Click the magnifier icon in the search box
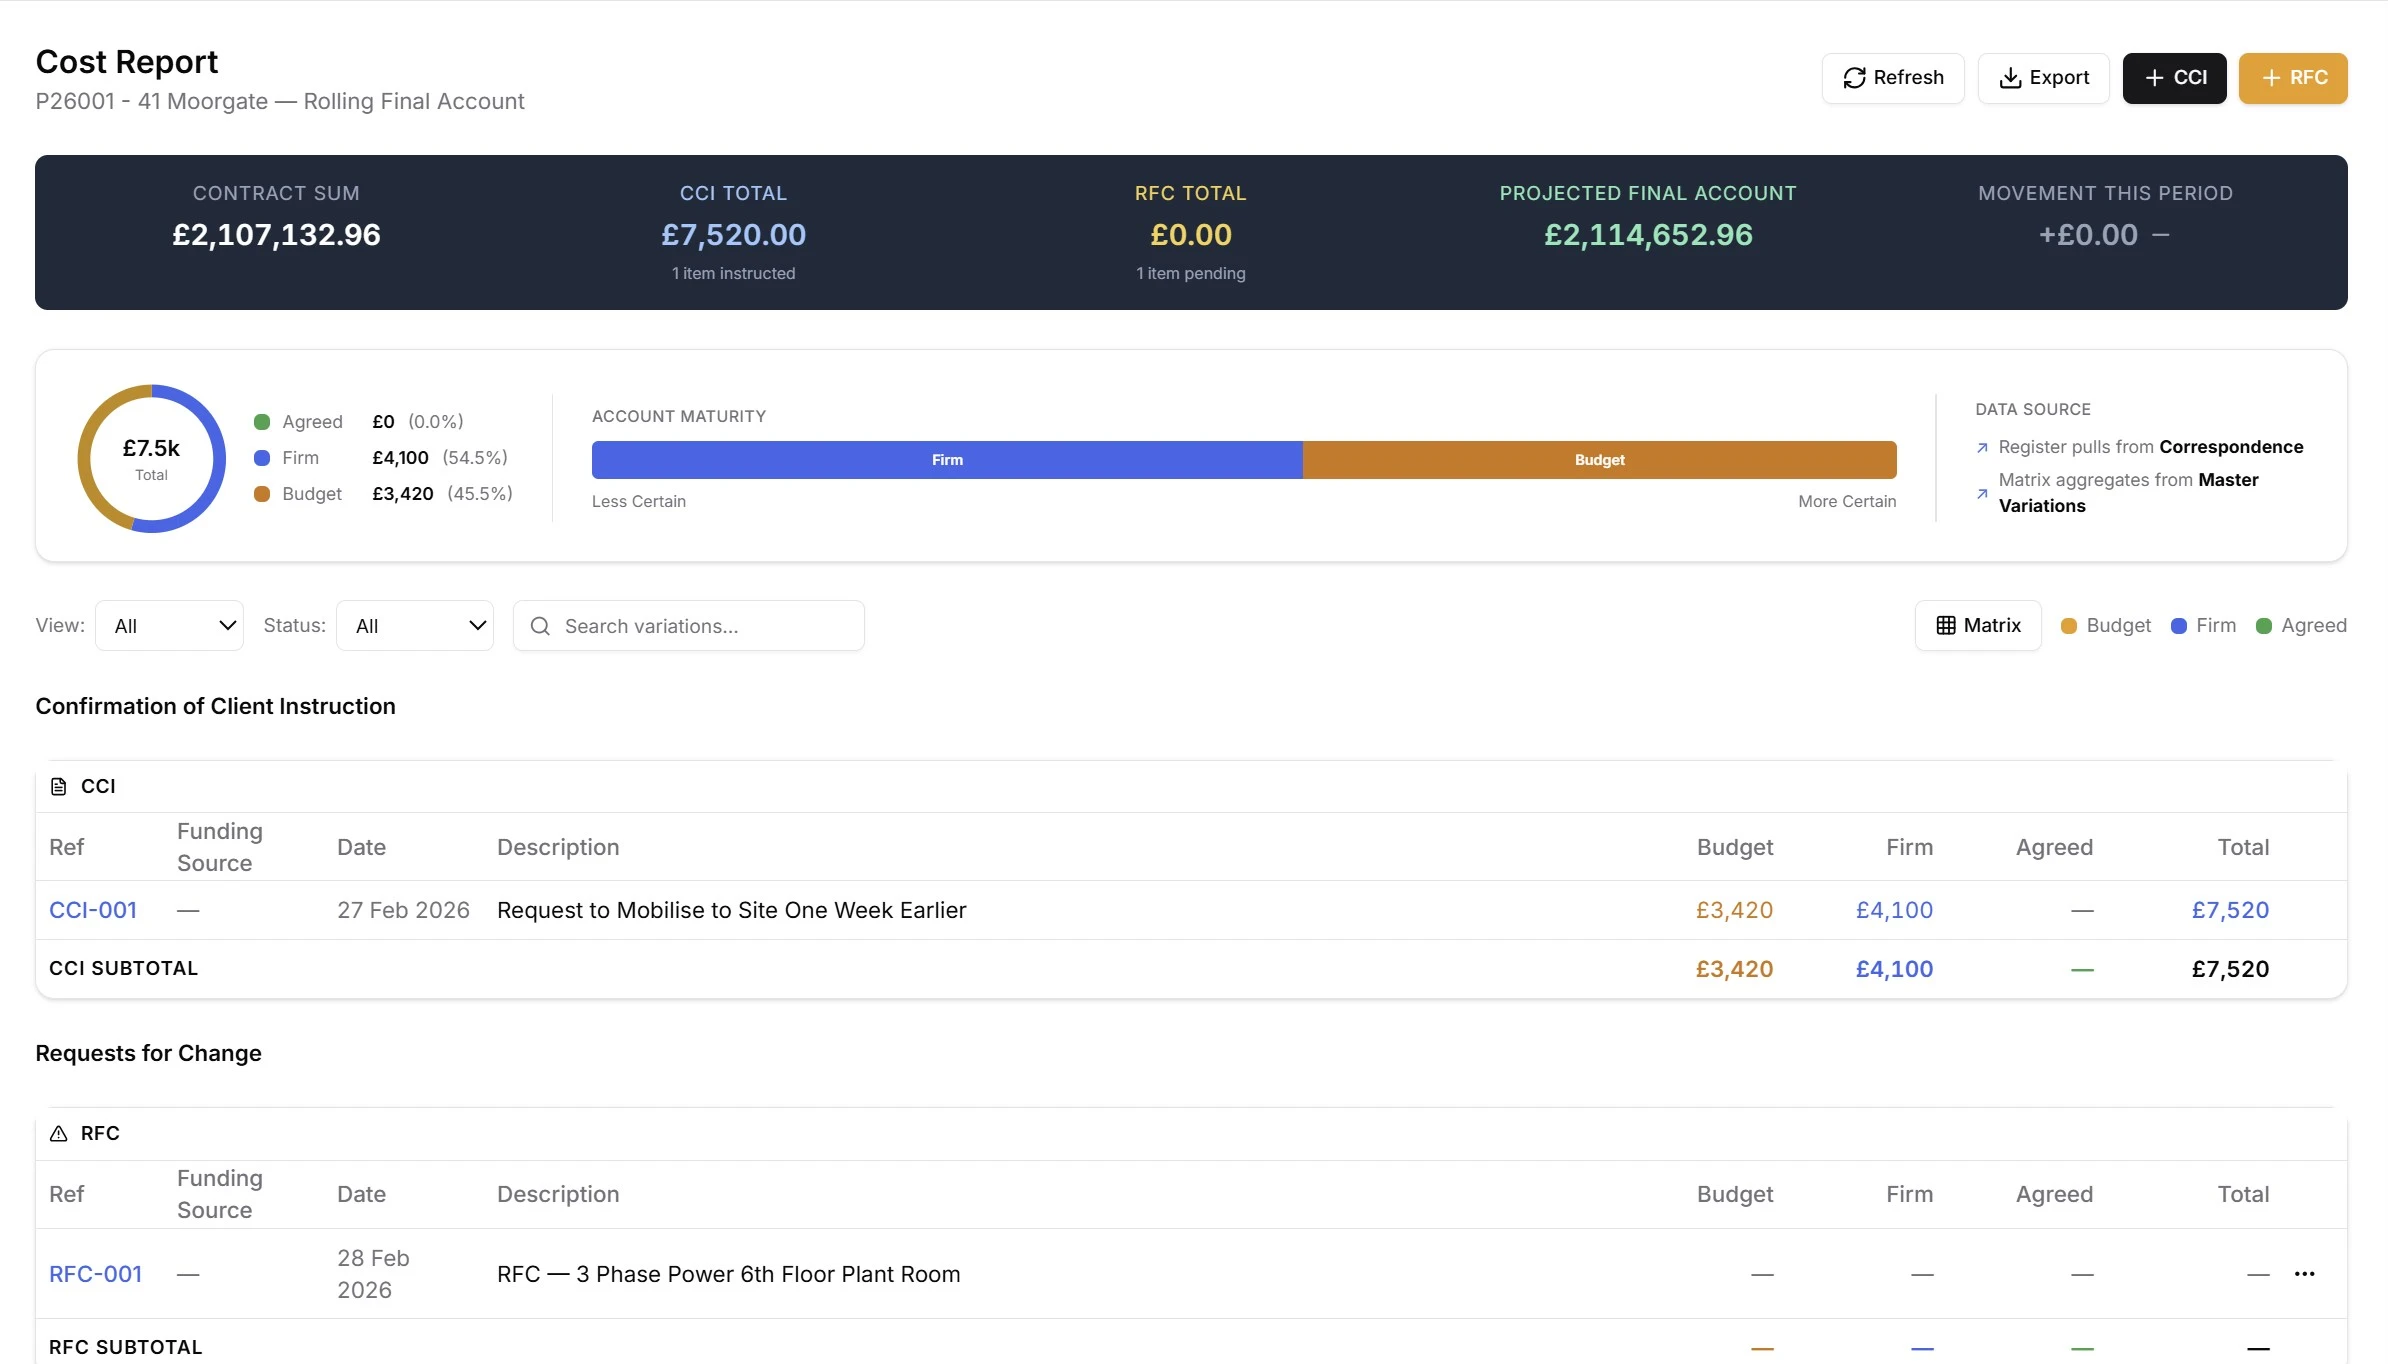The width and height of the screenshot is (2388, 1364). pyautogui.click(x=540, y=626)
